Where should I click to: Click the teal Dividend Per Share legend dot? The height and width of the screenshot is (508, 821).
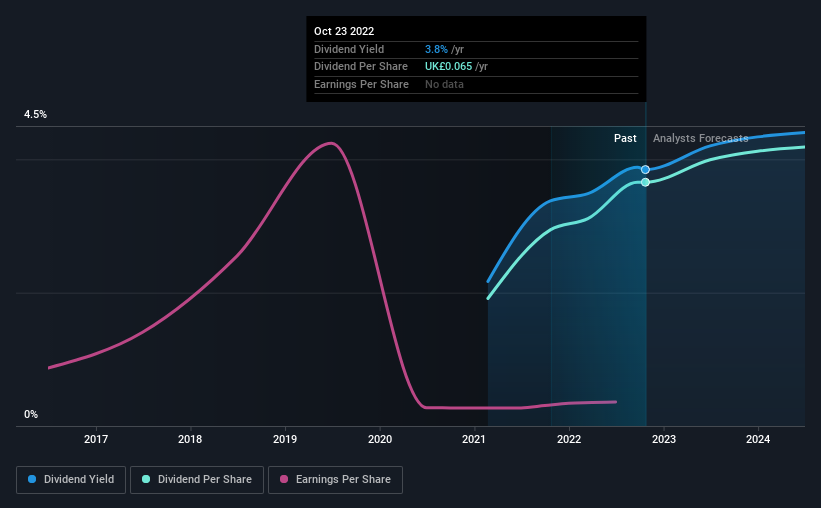(x=146, y=479)
